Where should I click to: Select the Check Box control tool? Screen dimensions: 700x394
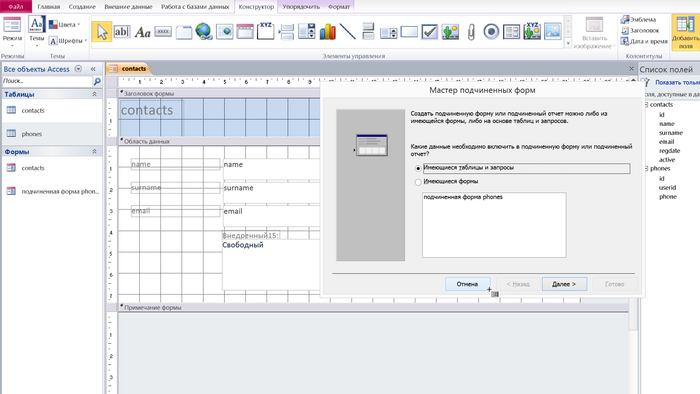429,32
